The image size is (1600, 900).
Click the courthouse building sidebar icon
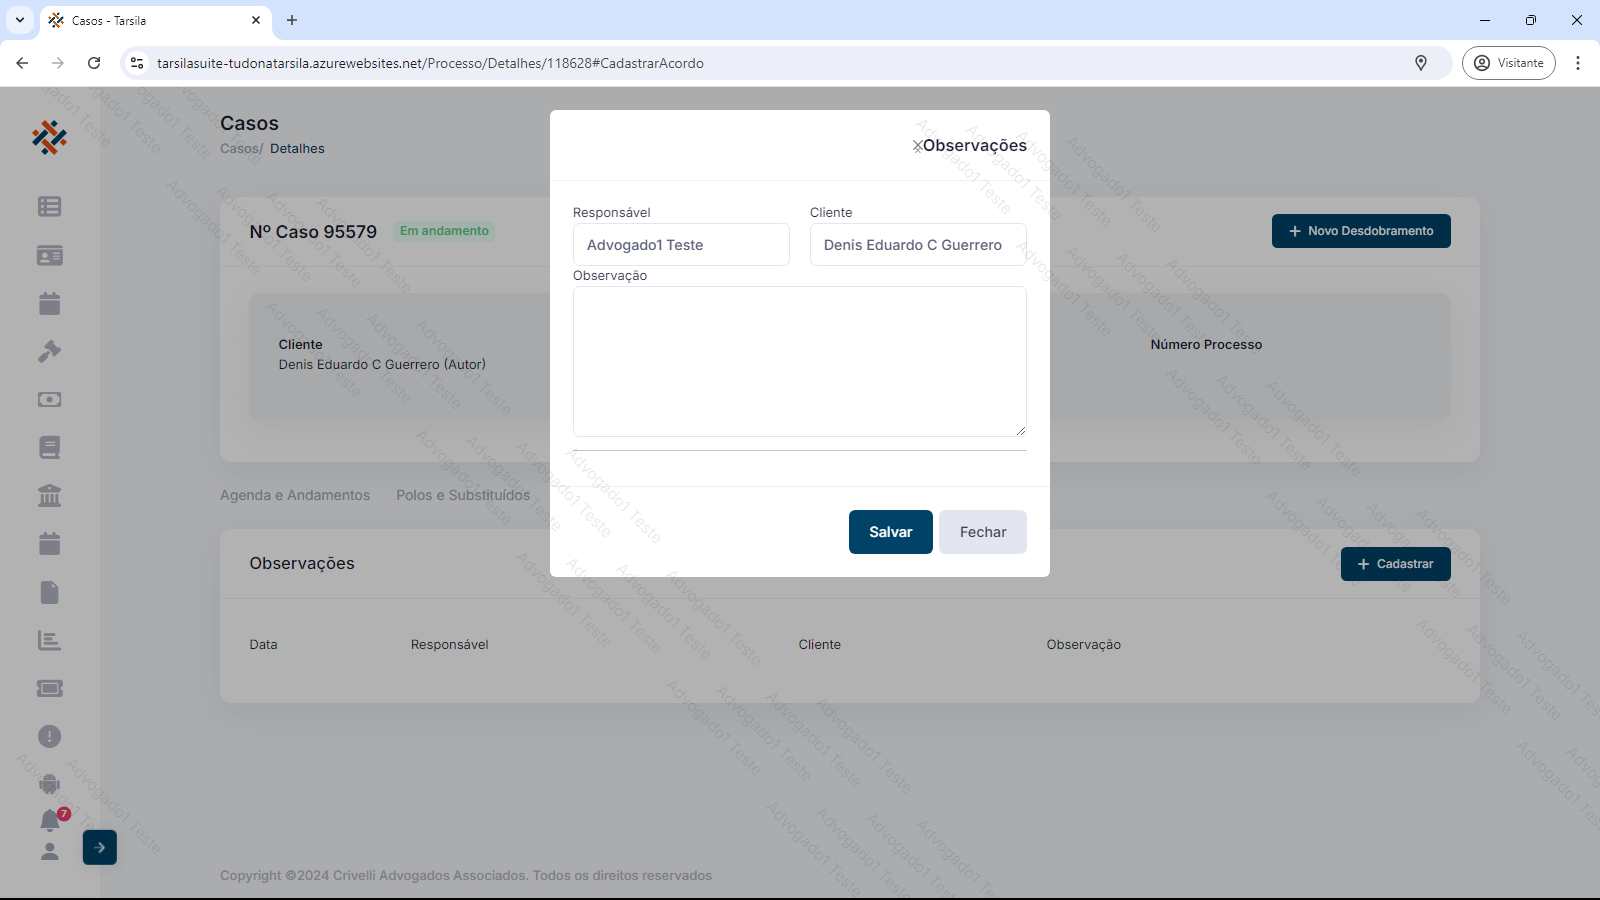point(49,495)
